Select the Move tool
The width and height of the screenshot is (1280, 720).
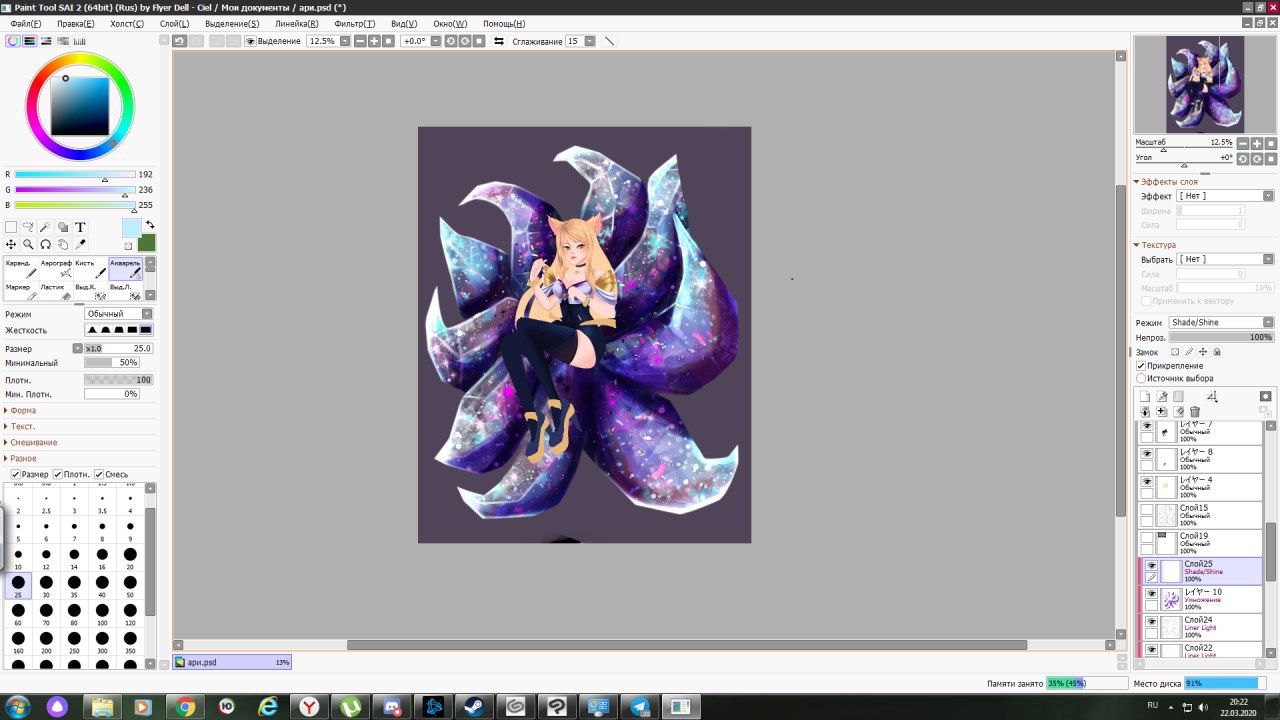[11, 244]
